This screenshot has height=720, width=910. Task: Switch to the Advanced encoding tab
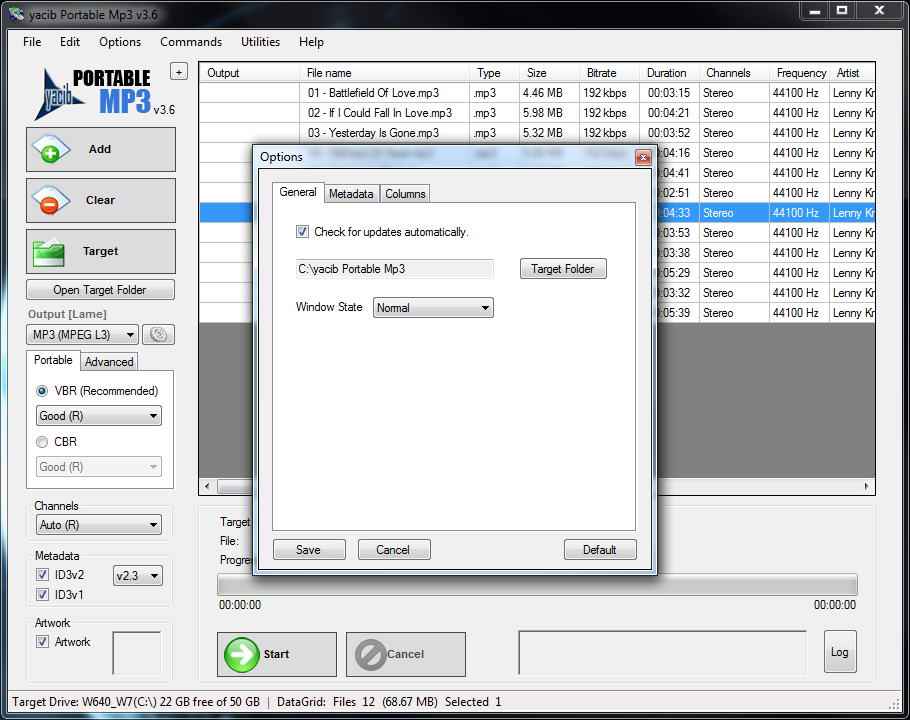click(109, 361)
